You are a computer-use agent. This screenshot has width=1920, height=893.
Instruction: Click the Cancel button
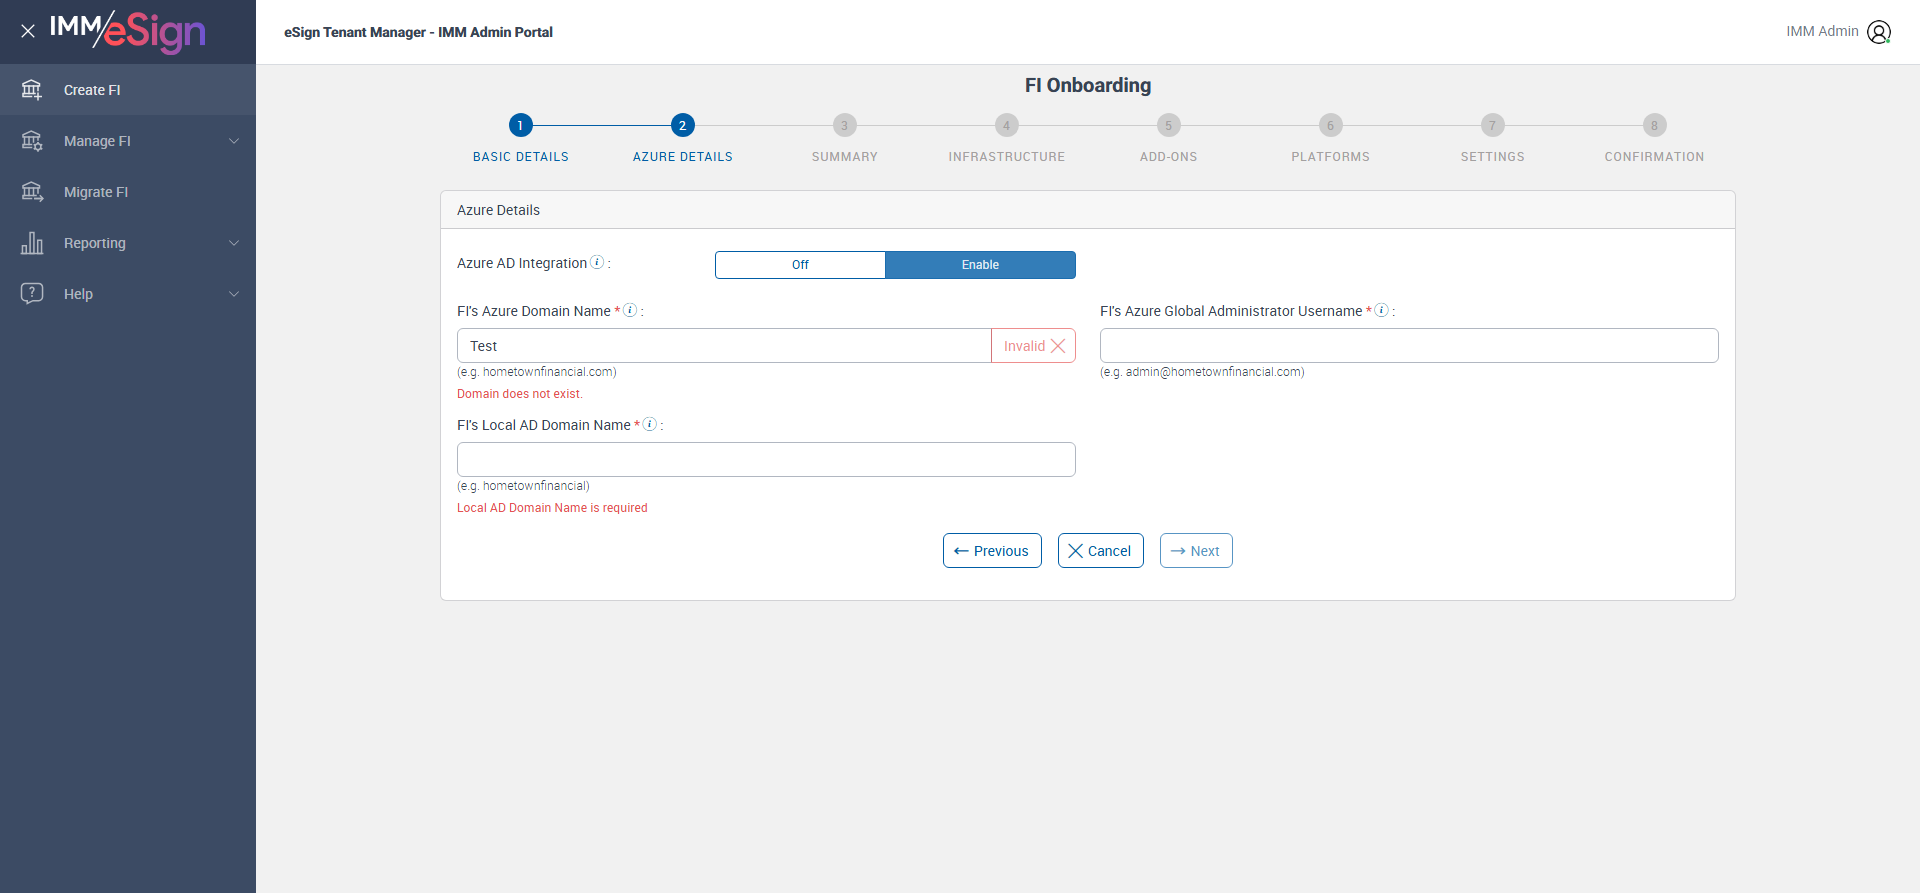pos(1100,551)
